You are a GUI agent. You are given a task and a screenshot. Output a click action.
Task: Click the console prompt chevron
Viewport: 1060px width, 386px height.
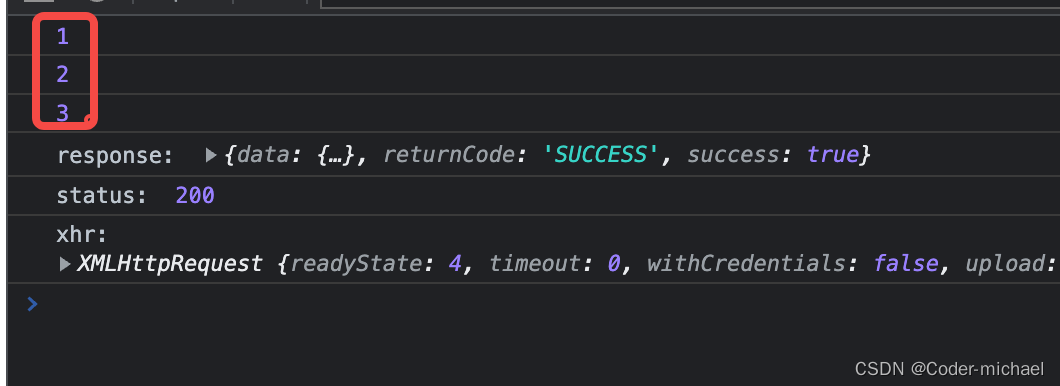click(32, 304)
